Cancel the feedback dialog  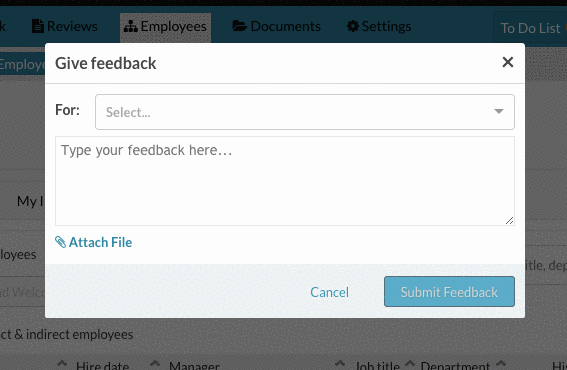(x=329, y=292)
